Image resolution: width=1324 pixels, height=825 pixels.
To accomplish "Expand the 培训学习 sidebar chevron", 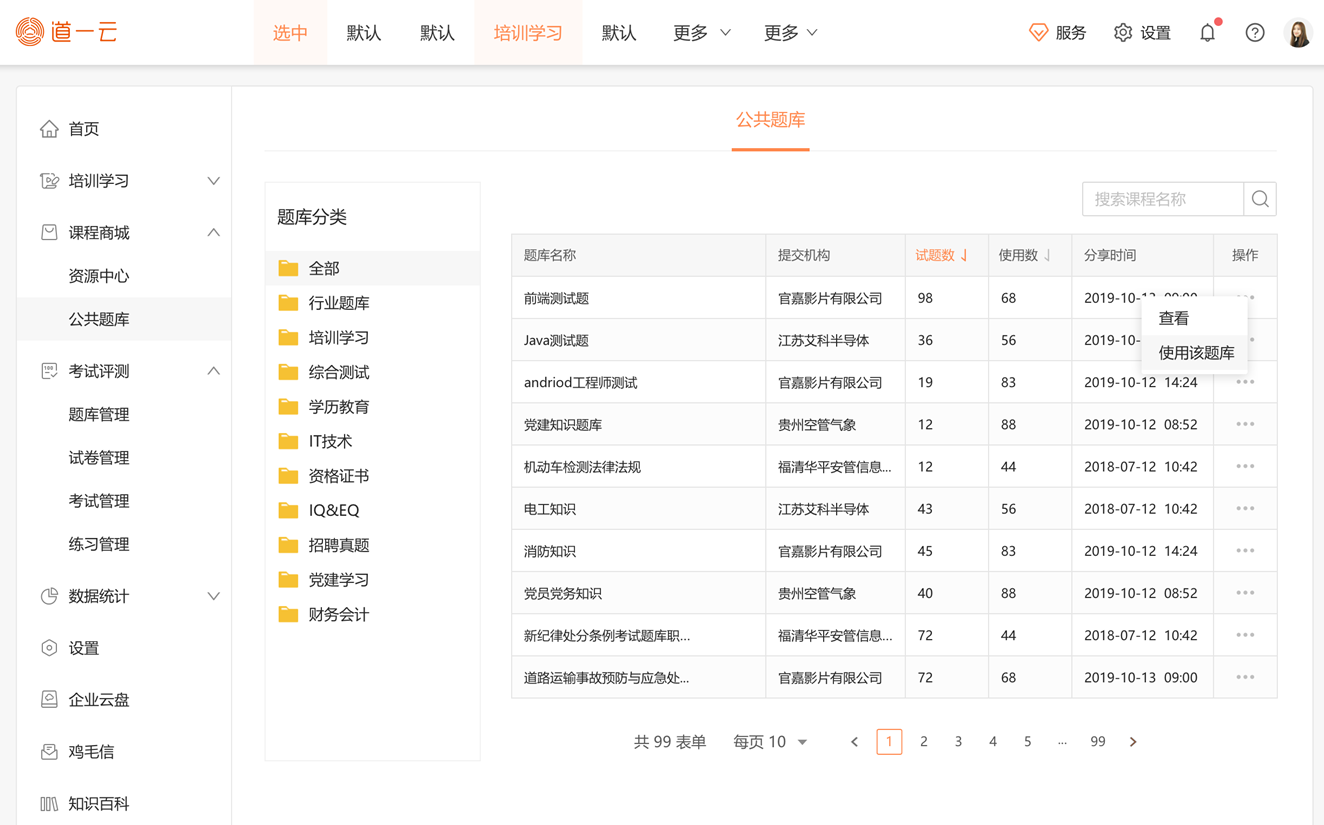I will pos(213,181).
